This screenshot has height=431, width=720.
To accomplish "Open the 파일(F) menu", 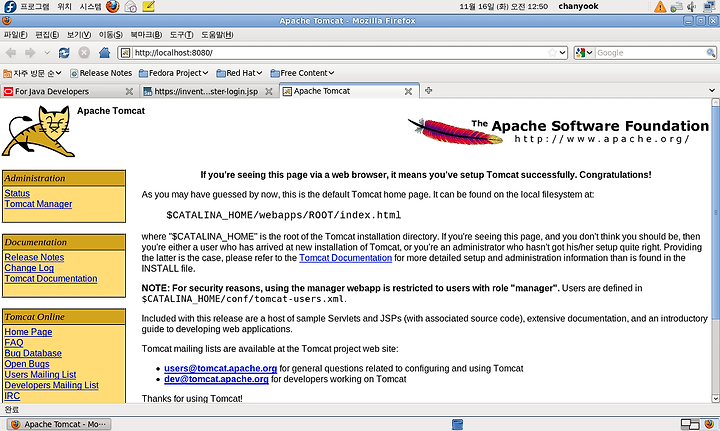I will pos(16,35).
